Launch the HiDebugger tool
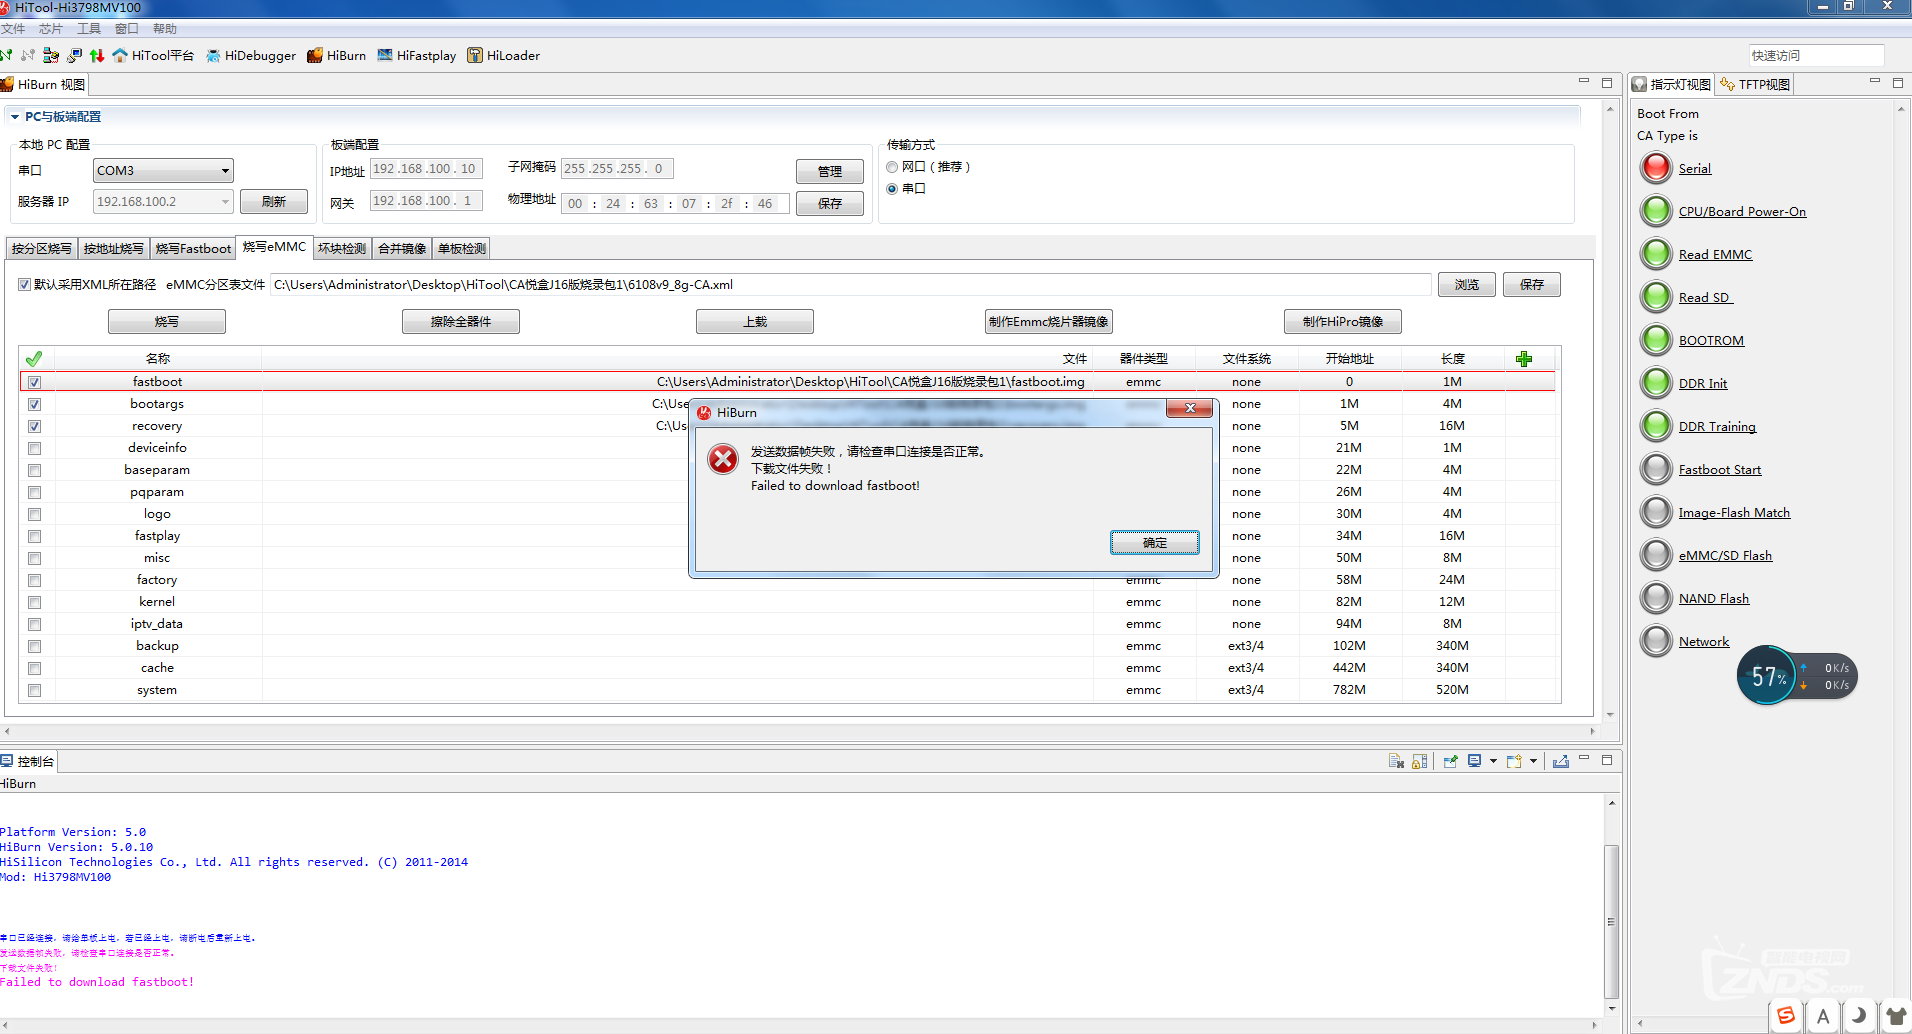This screenshot has height=1034, width=1912. tap(251, 55)
